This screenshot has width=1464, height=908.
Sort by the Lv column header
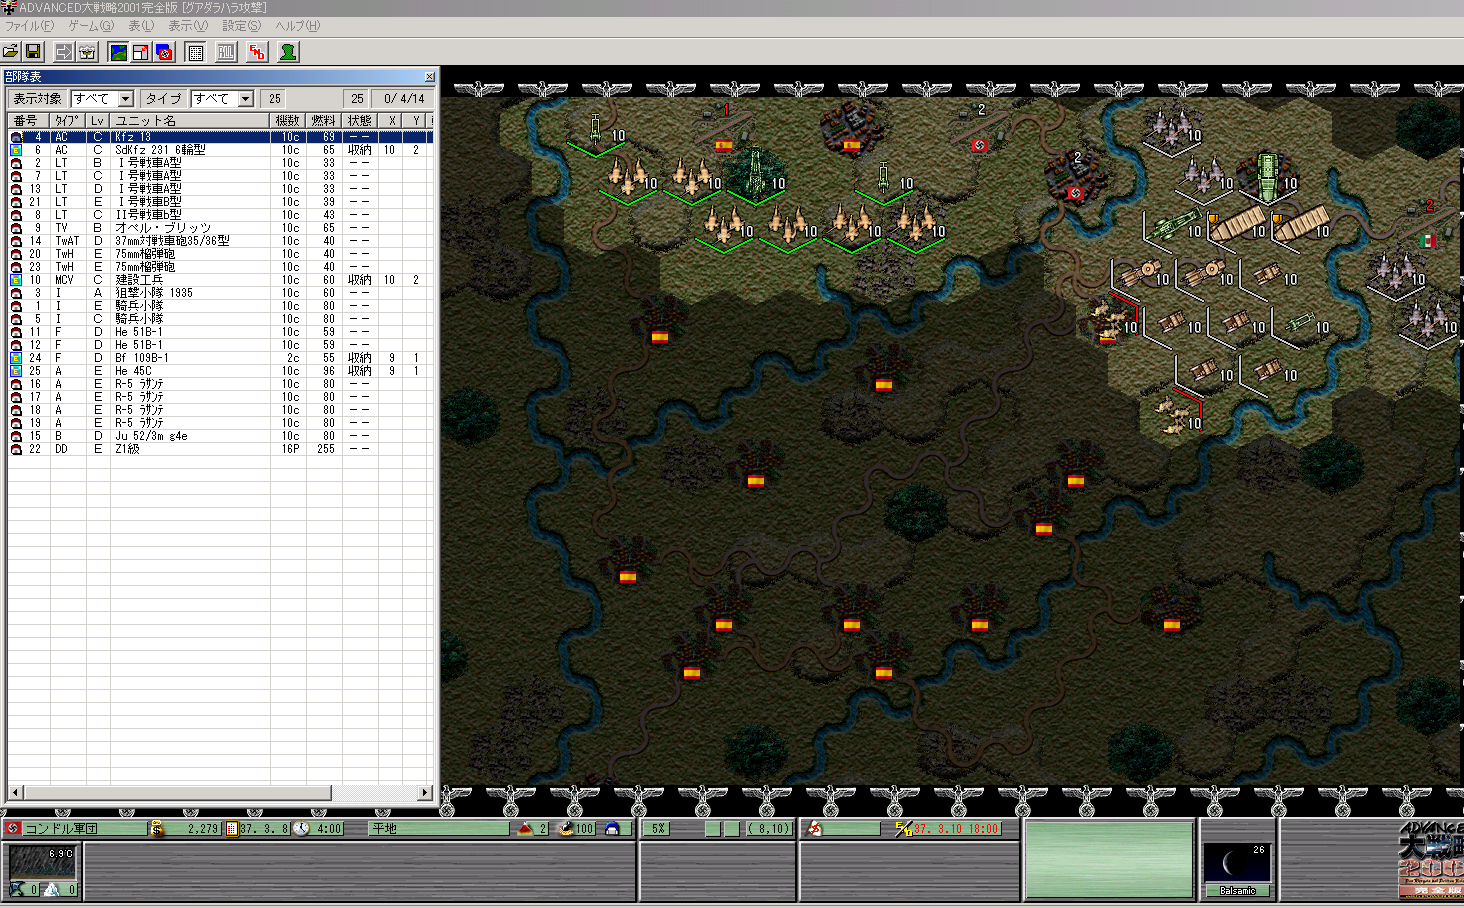click(x=97, y=121)
